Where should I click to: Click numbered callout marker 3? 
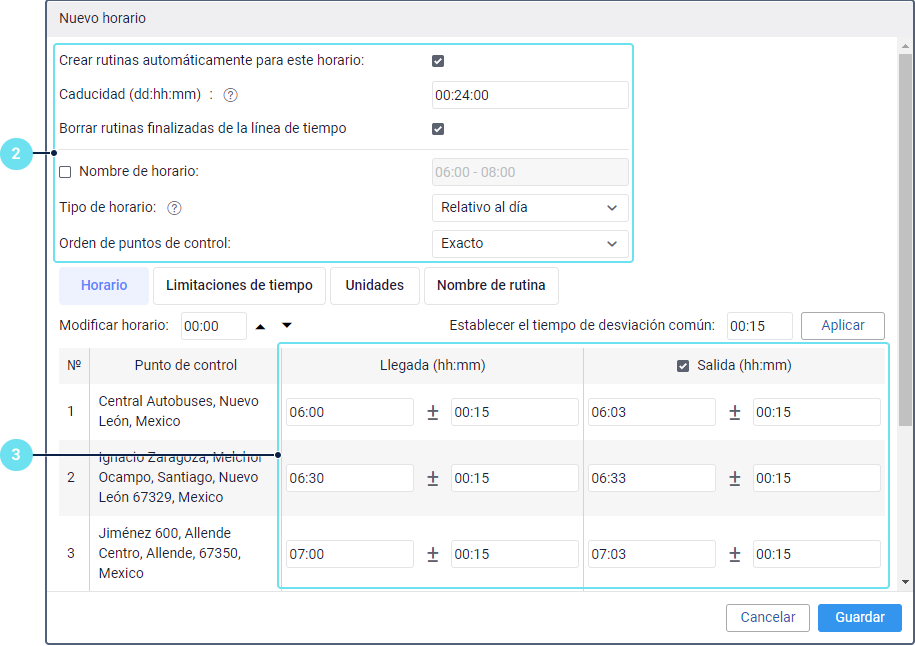point(15,456)
